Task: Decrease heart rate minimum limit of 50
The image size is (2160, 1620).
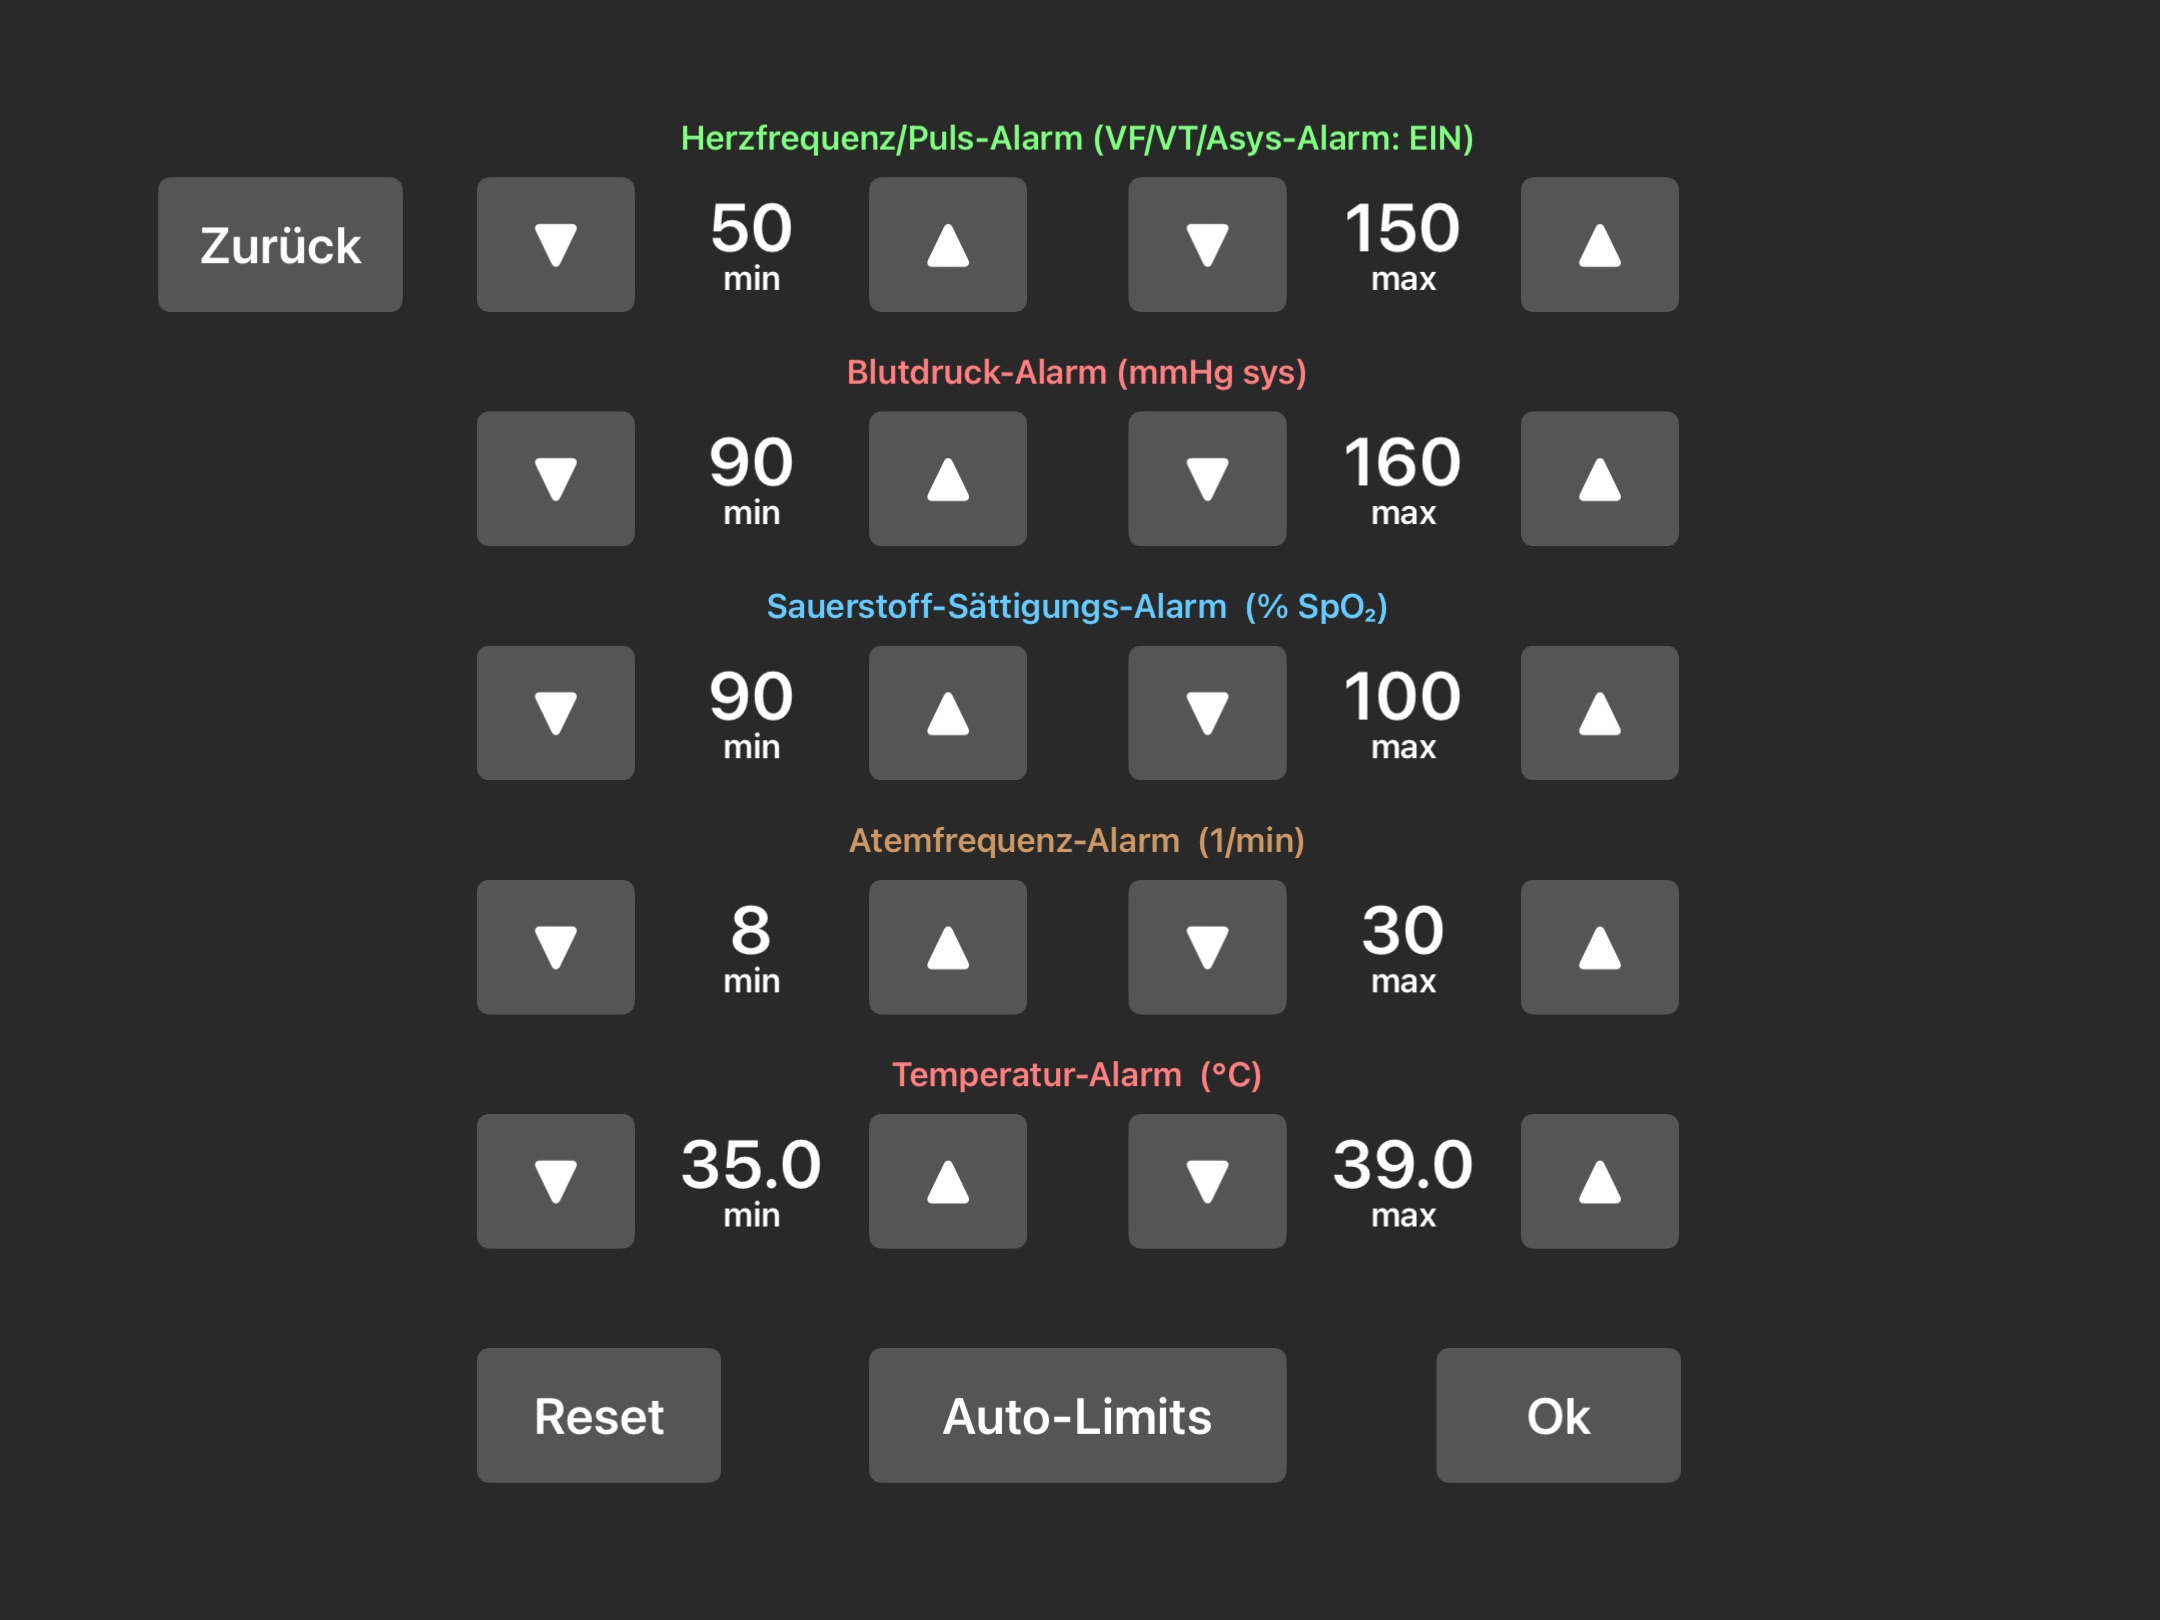Action: coord(555,245)
